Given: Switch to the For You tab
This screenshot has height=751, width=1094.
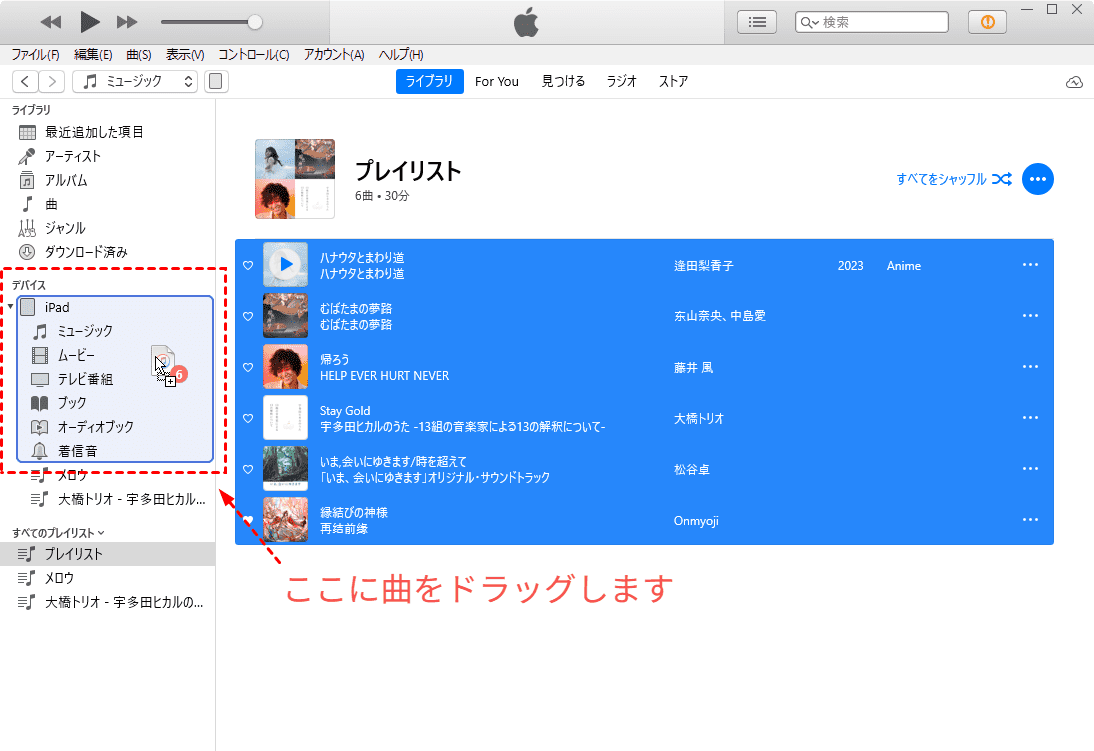Looking at the screenshot, I should pos(496,82).
